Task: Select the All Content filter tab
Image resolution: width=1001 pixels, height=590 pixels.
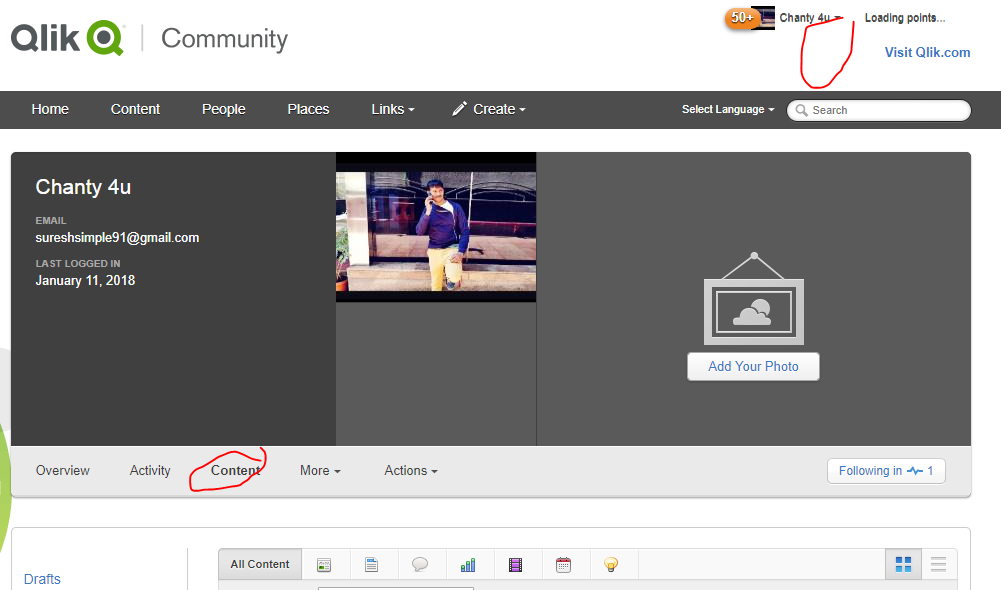Action: click(260, 564)
